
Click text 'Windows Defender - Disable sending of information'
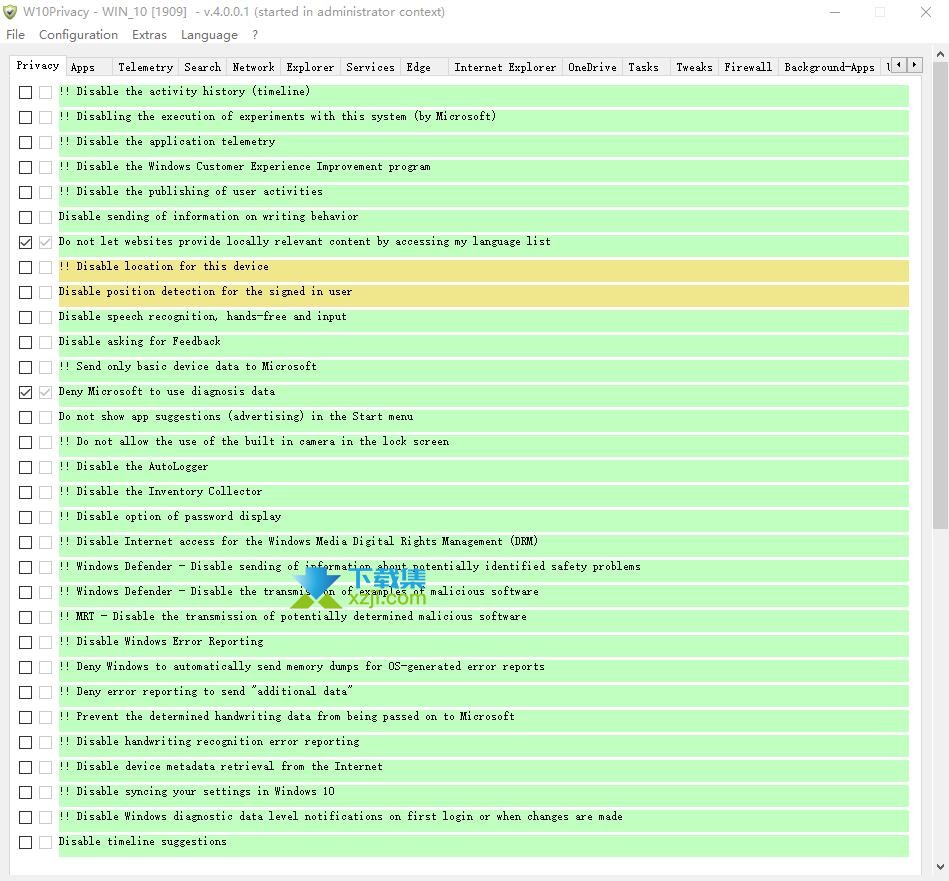[x=223, y=566]
